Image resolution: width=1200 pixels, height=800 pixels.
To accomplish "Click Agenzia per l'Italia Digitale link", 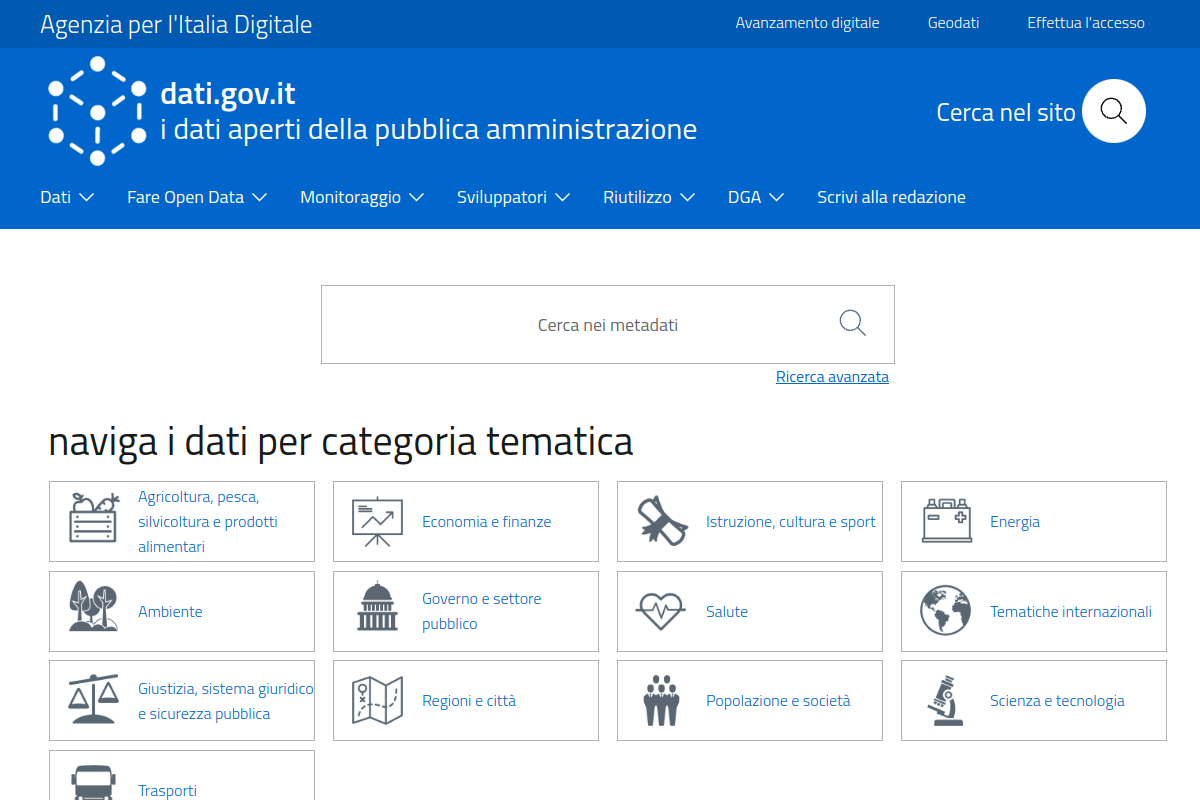I will [176, 24].
